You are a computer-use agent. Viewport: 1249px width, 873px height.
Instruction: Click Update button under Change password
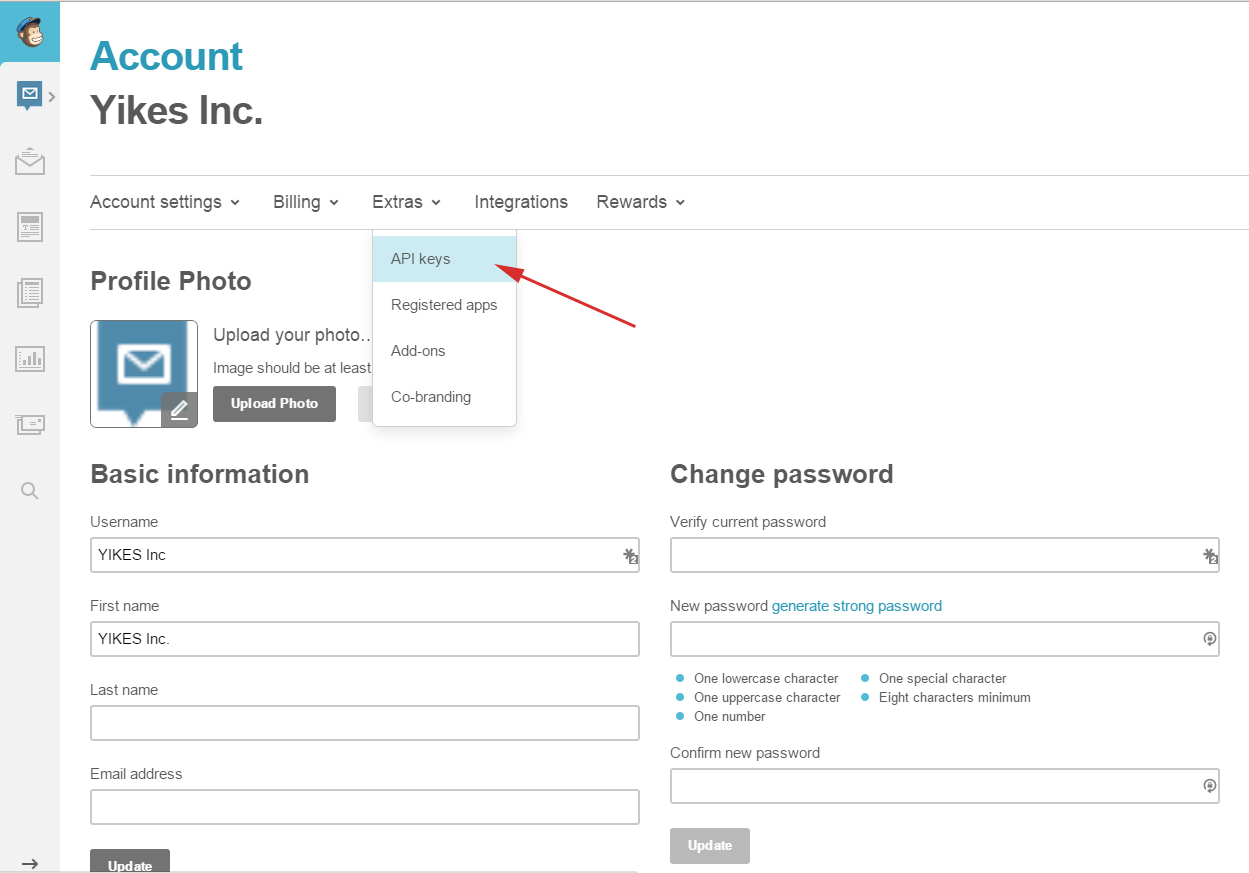[x=710, y=846]
